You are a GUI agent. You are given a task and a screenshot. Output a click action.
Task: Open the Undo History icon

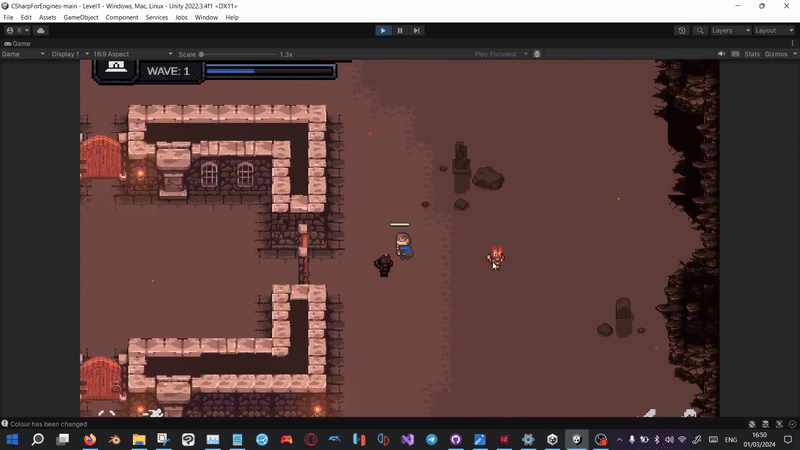682,30
